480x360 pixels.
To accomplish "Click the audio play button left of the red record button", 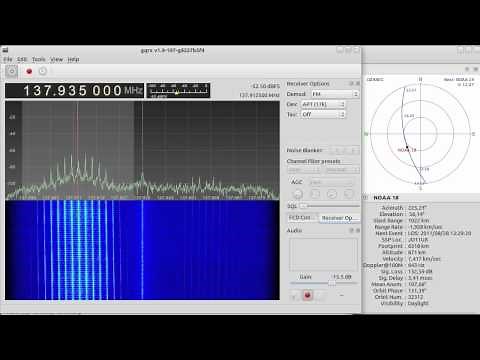I will point(295,295).
